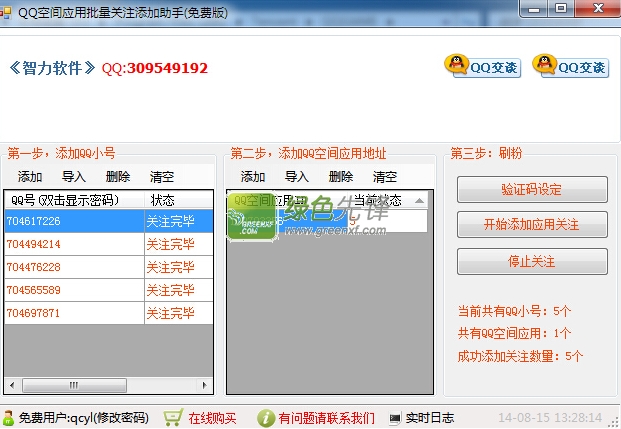Select QQ account row 704476228
The image size is (621, 429).
pyautogui.click(x=109, y=267)
